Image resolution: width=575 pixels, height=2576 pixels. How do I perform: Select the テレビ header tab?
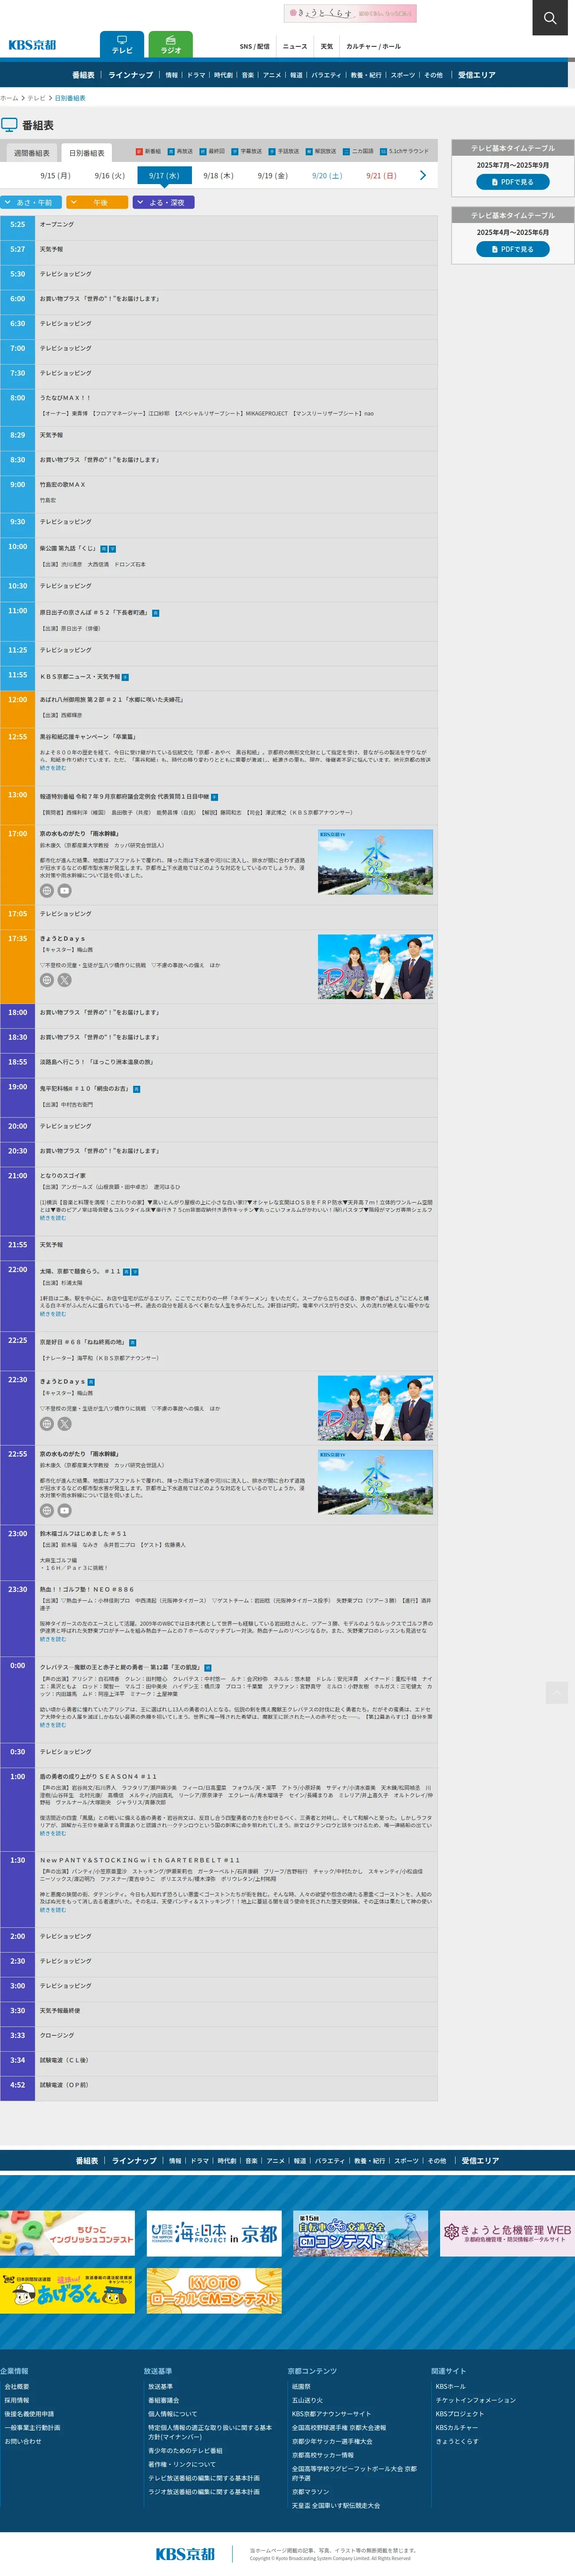[122, 45]
